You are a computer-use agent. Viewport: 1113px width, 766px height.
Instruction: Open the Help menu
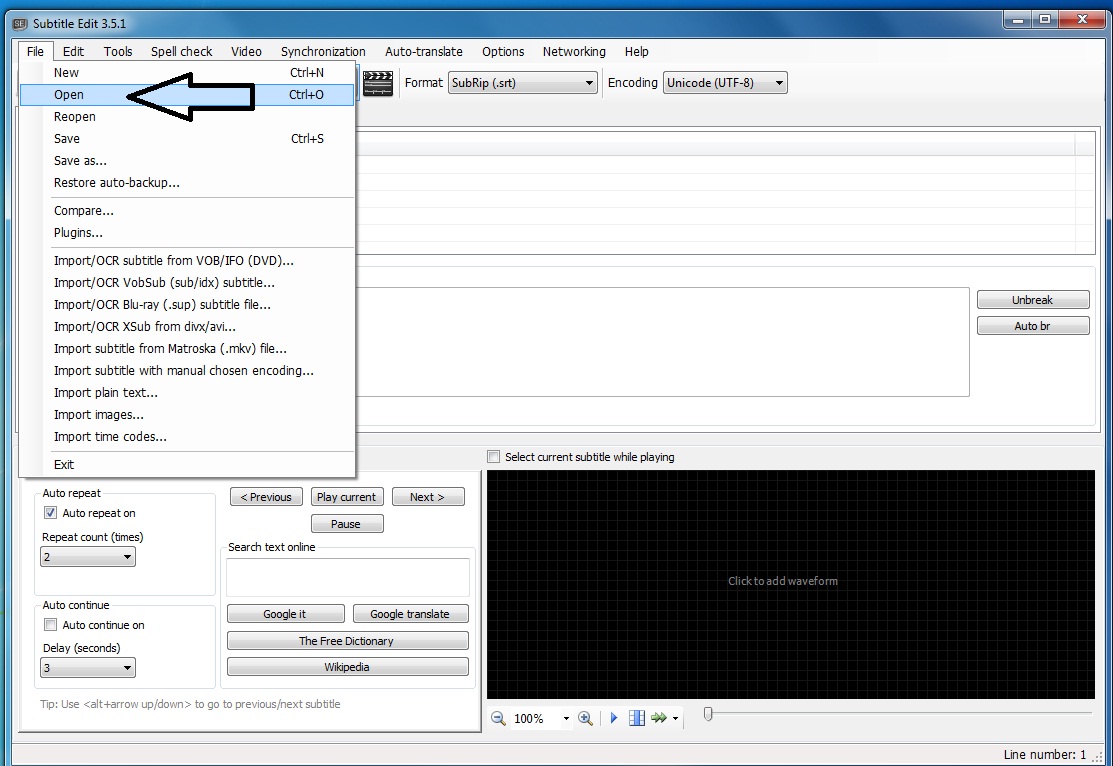coord(637,51)
